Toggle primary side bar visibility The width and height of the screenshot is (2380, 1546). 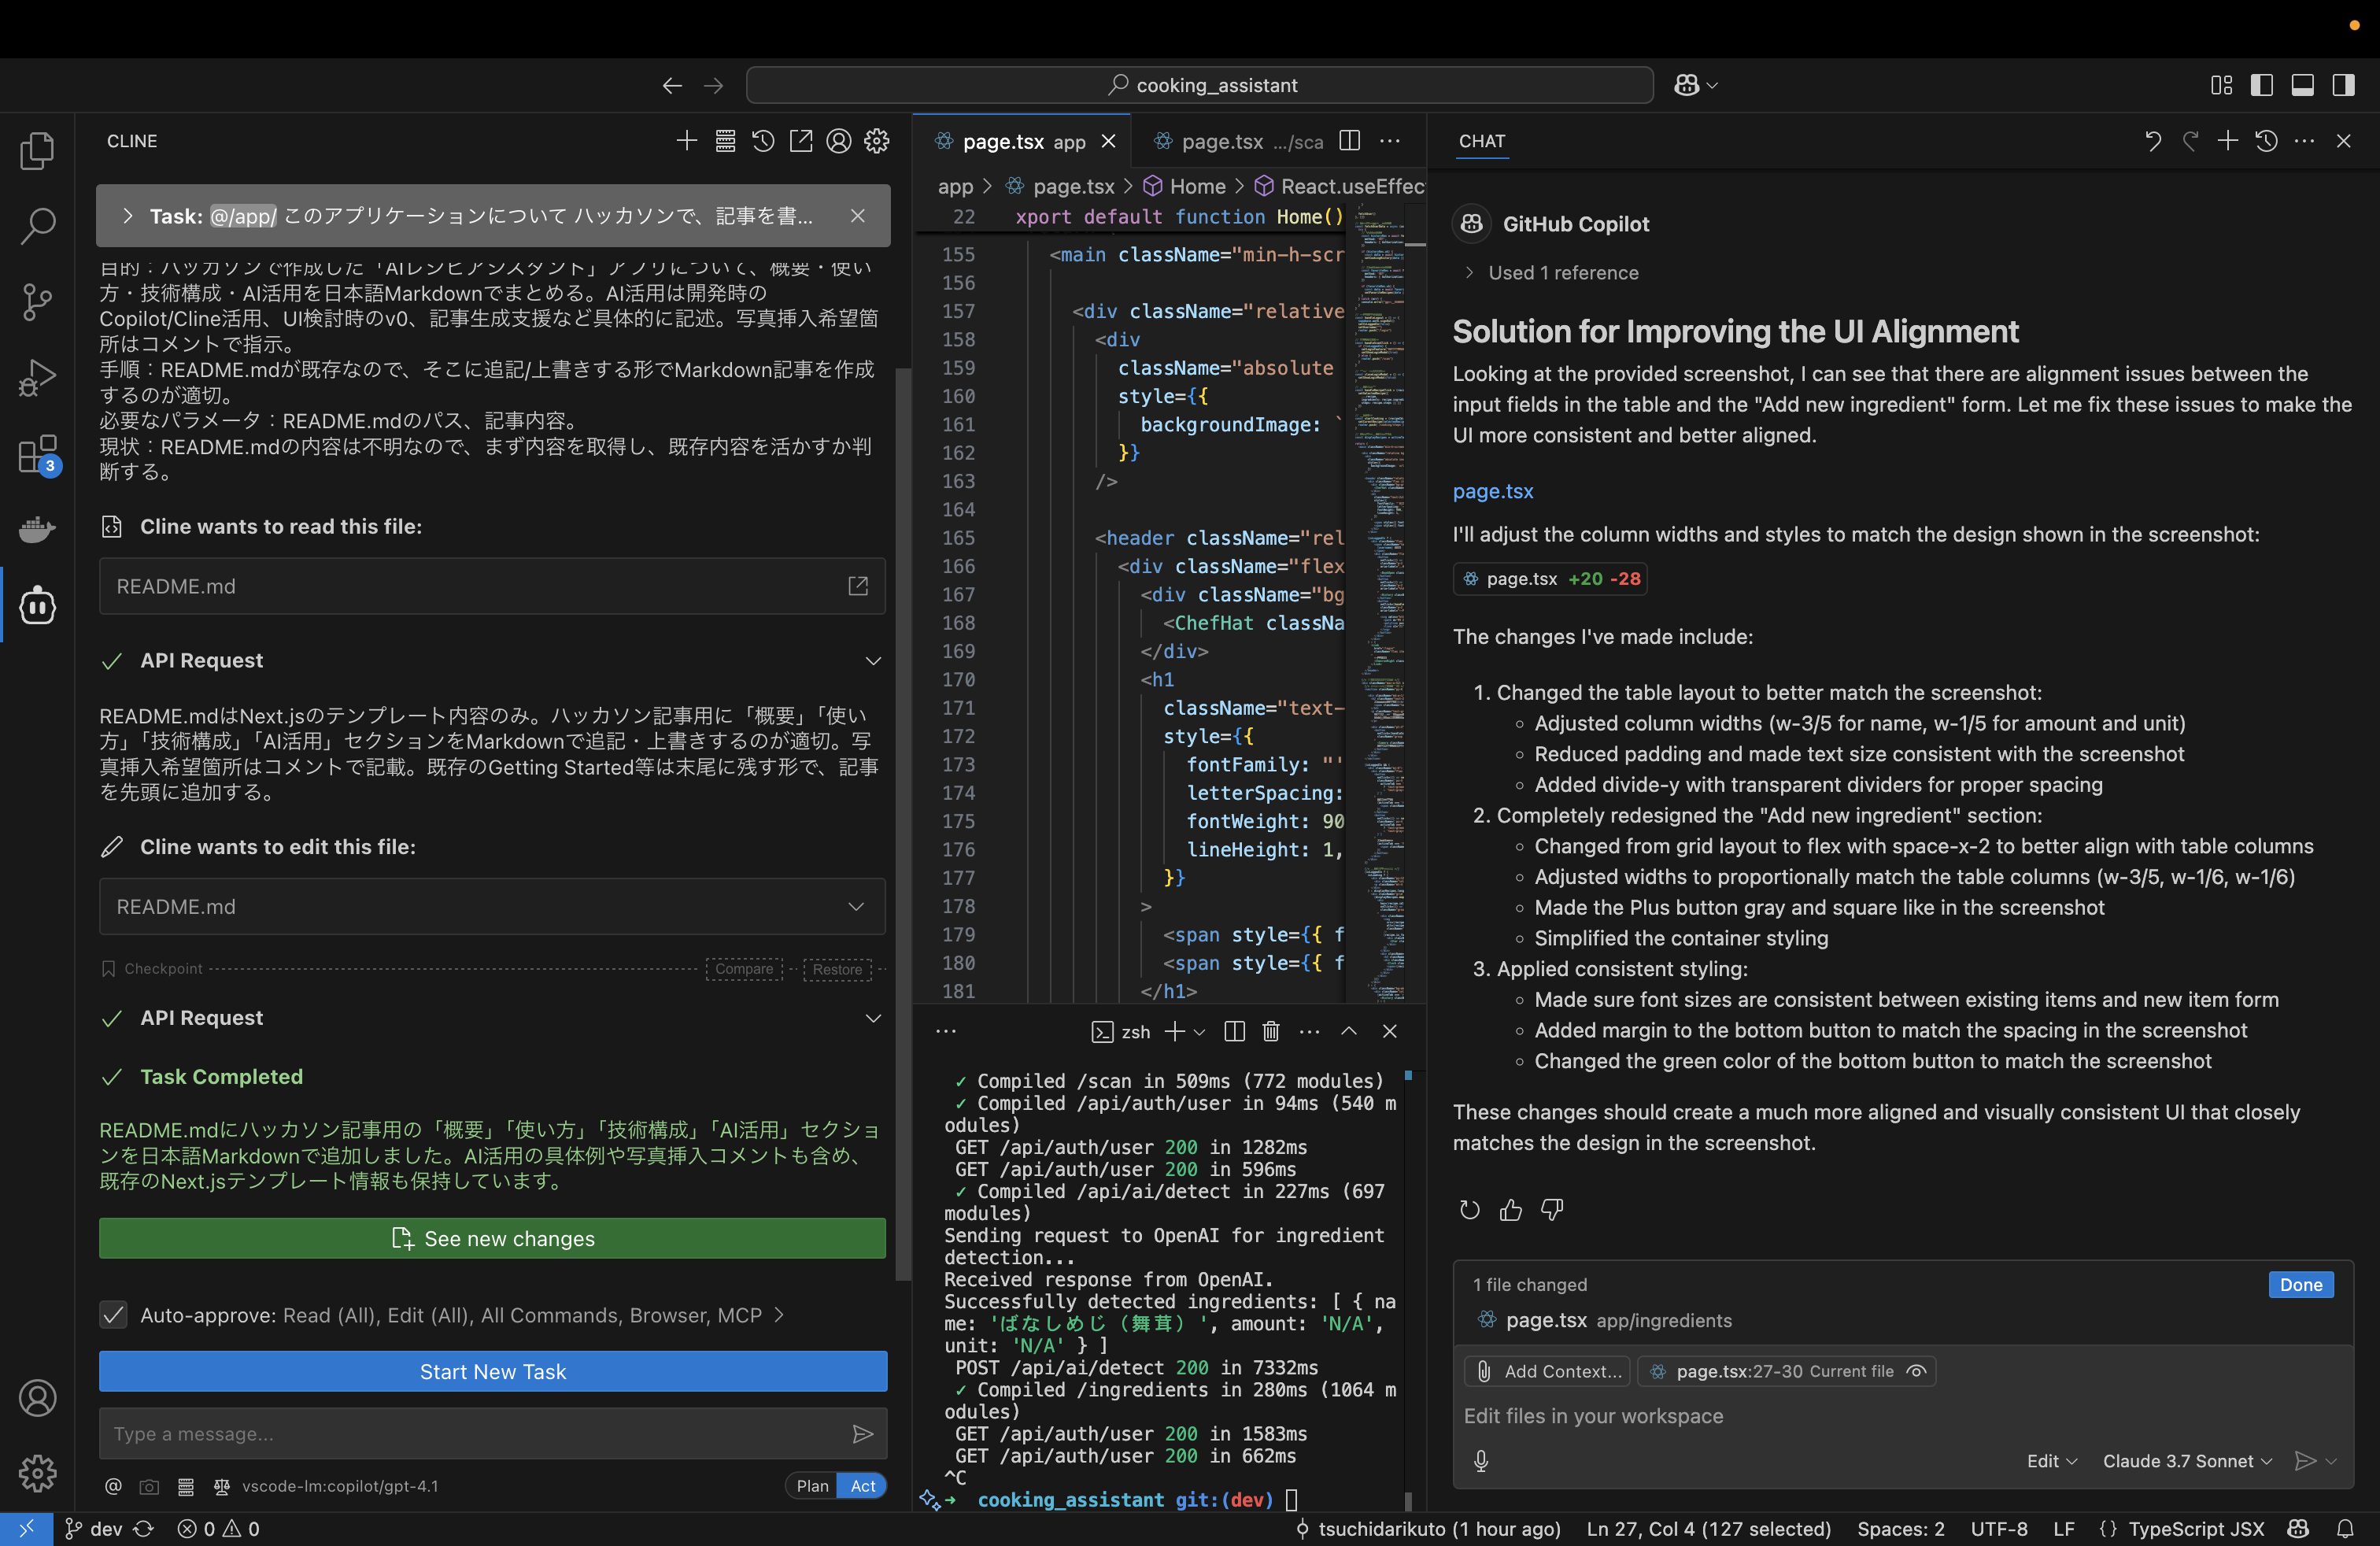(x=2262, y=85)
